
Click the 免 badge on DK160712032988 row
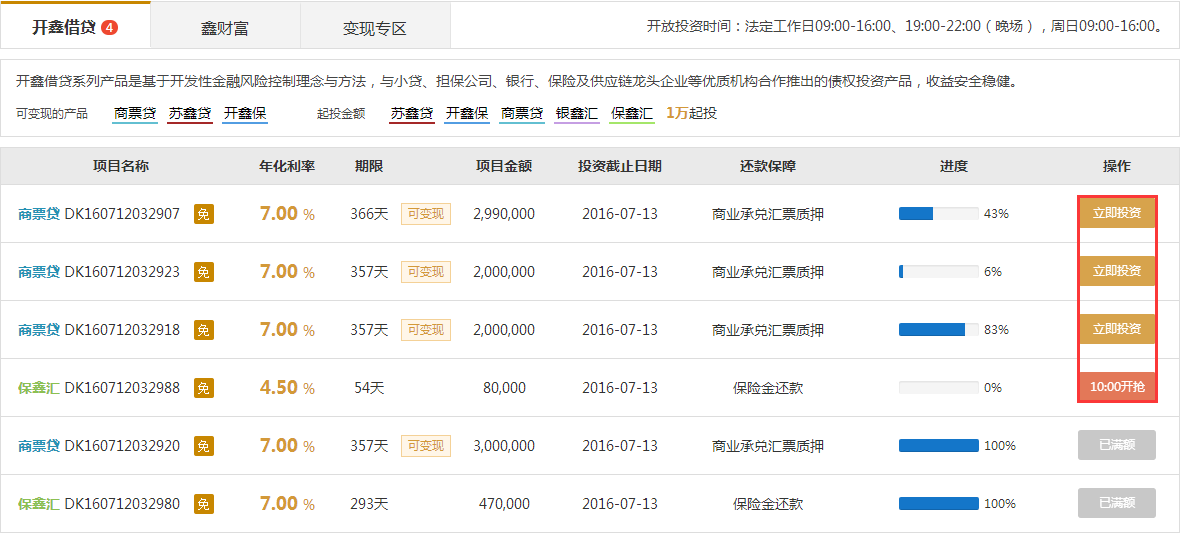click(x=203, y=388)
